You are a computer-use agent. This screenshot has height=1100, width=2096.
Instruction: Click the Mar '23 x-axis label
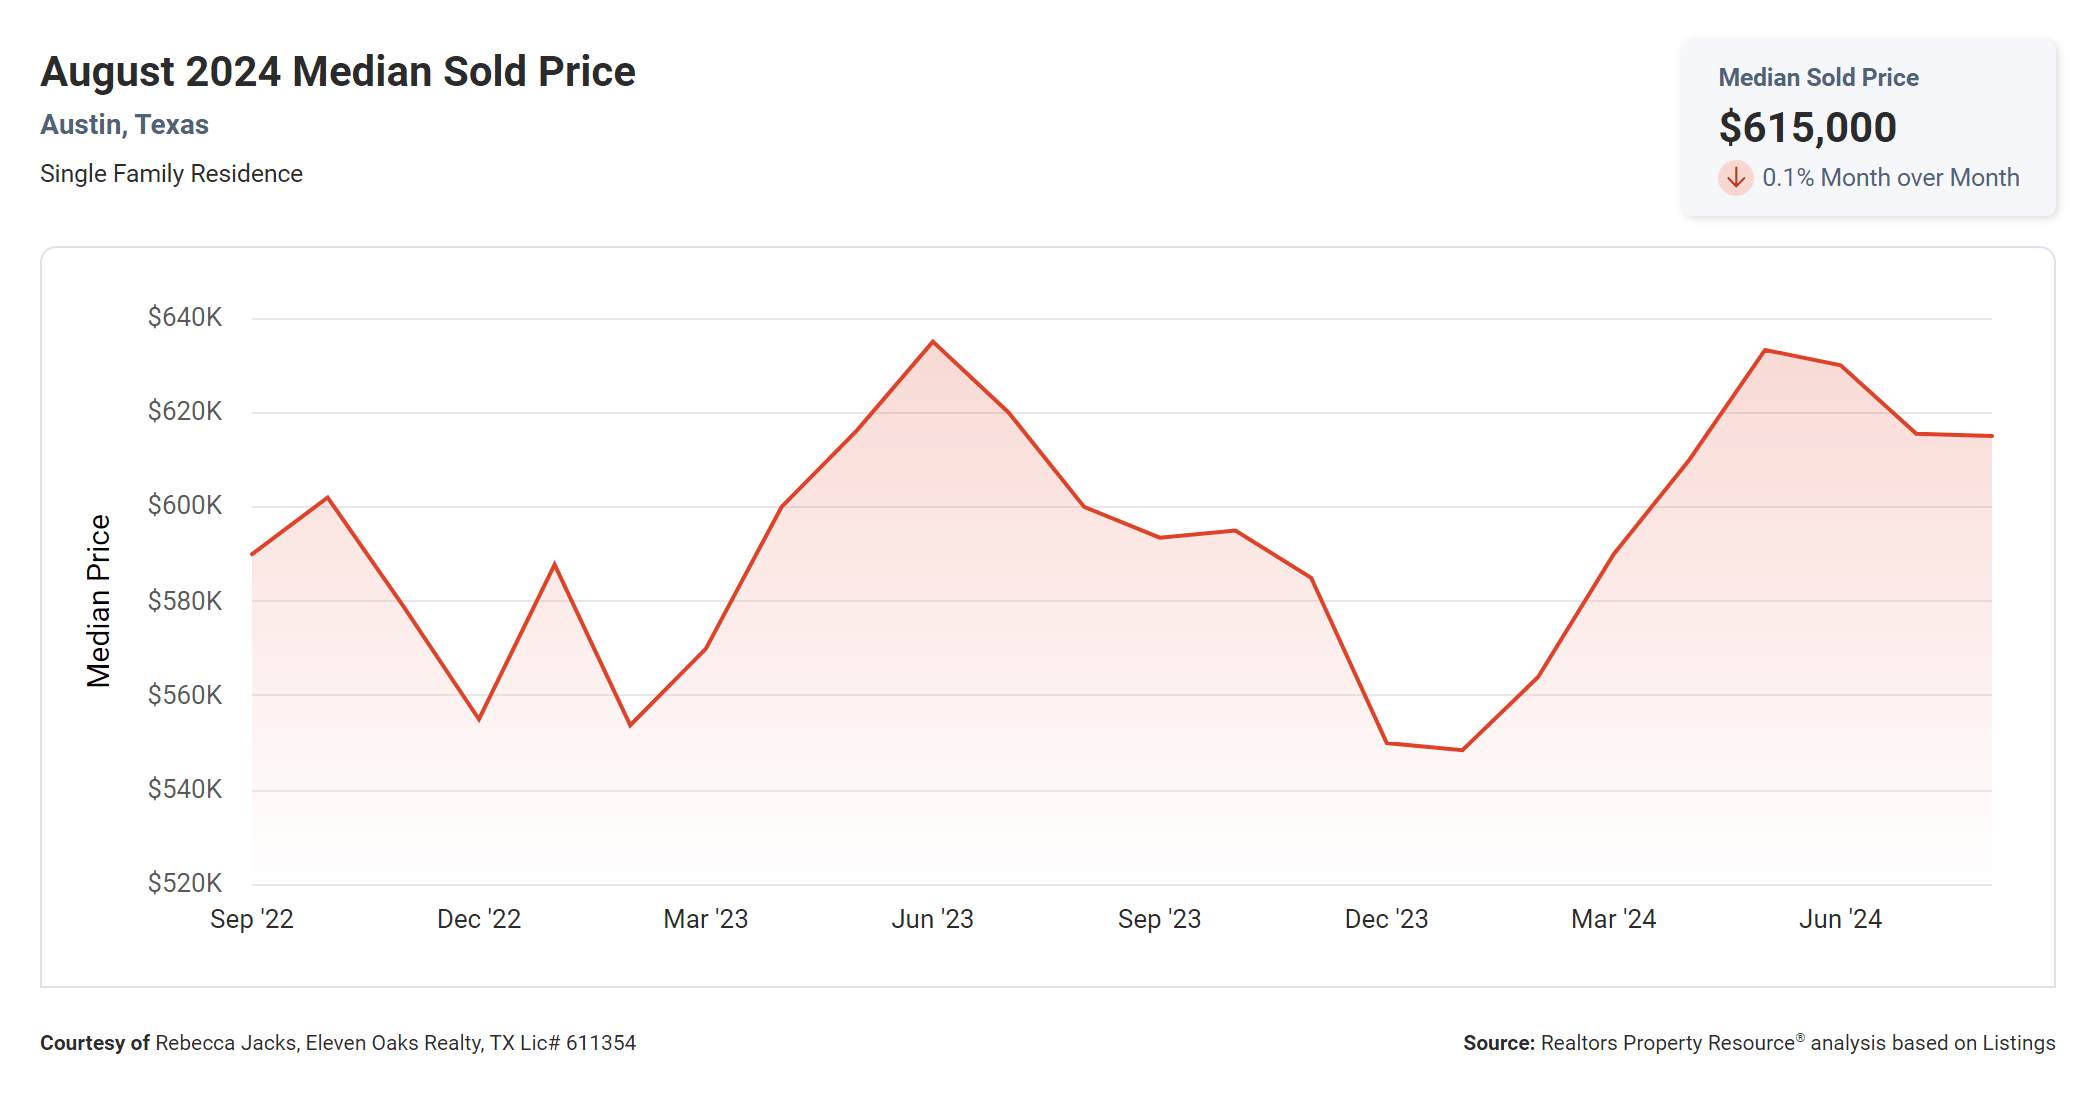coord(705,919)
